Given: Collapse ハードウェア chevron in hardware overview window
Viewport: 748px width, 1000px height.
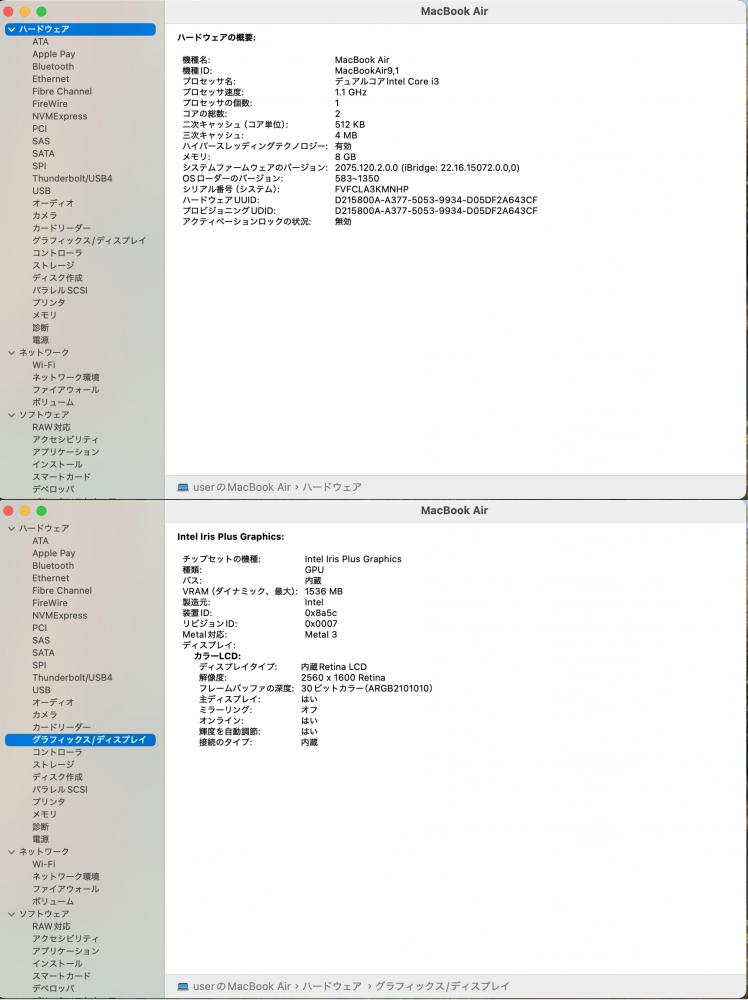Looking at the screenshot, I should [x=11, y=29].
